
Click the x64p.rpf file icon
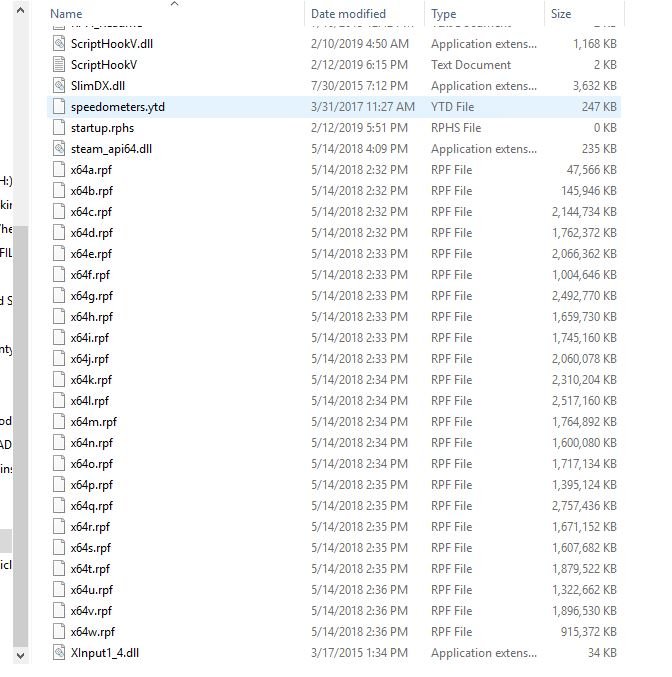click(59, 485)
